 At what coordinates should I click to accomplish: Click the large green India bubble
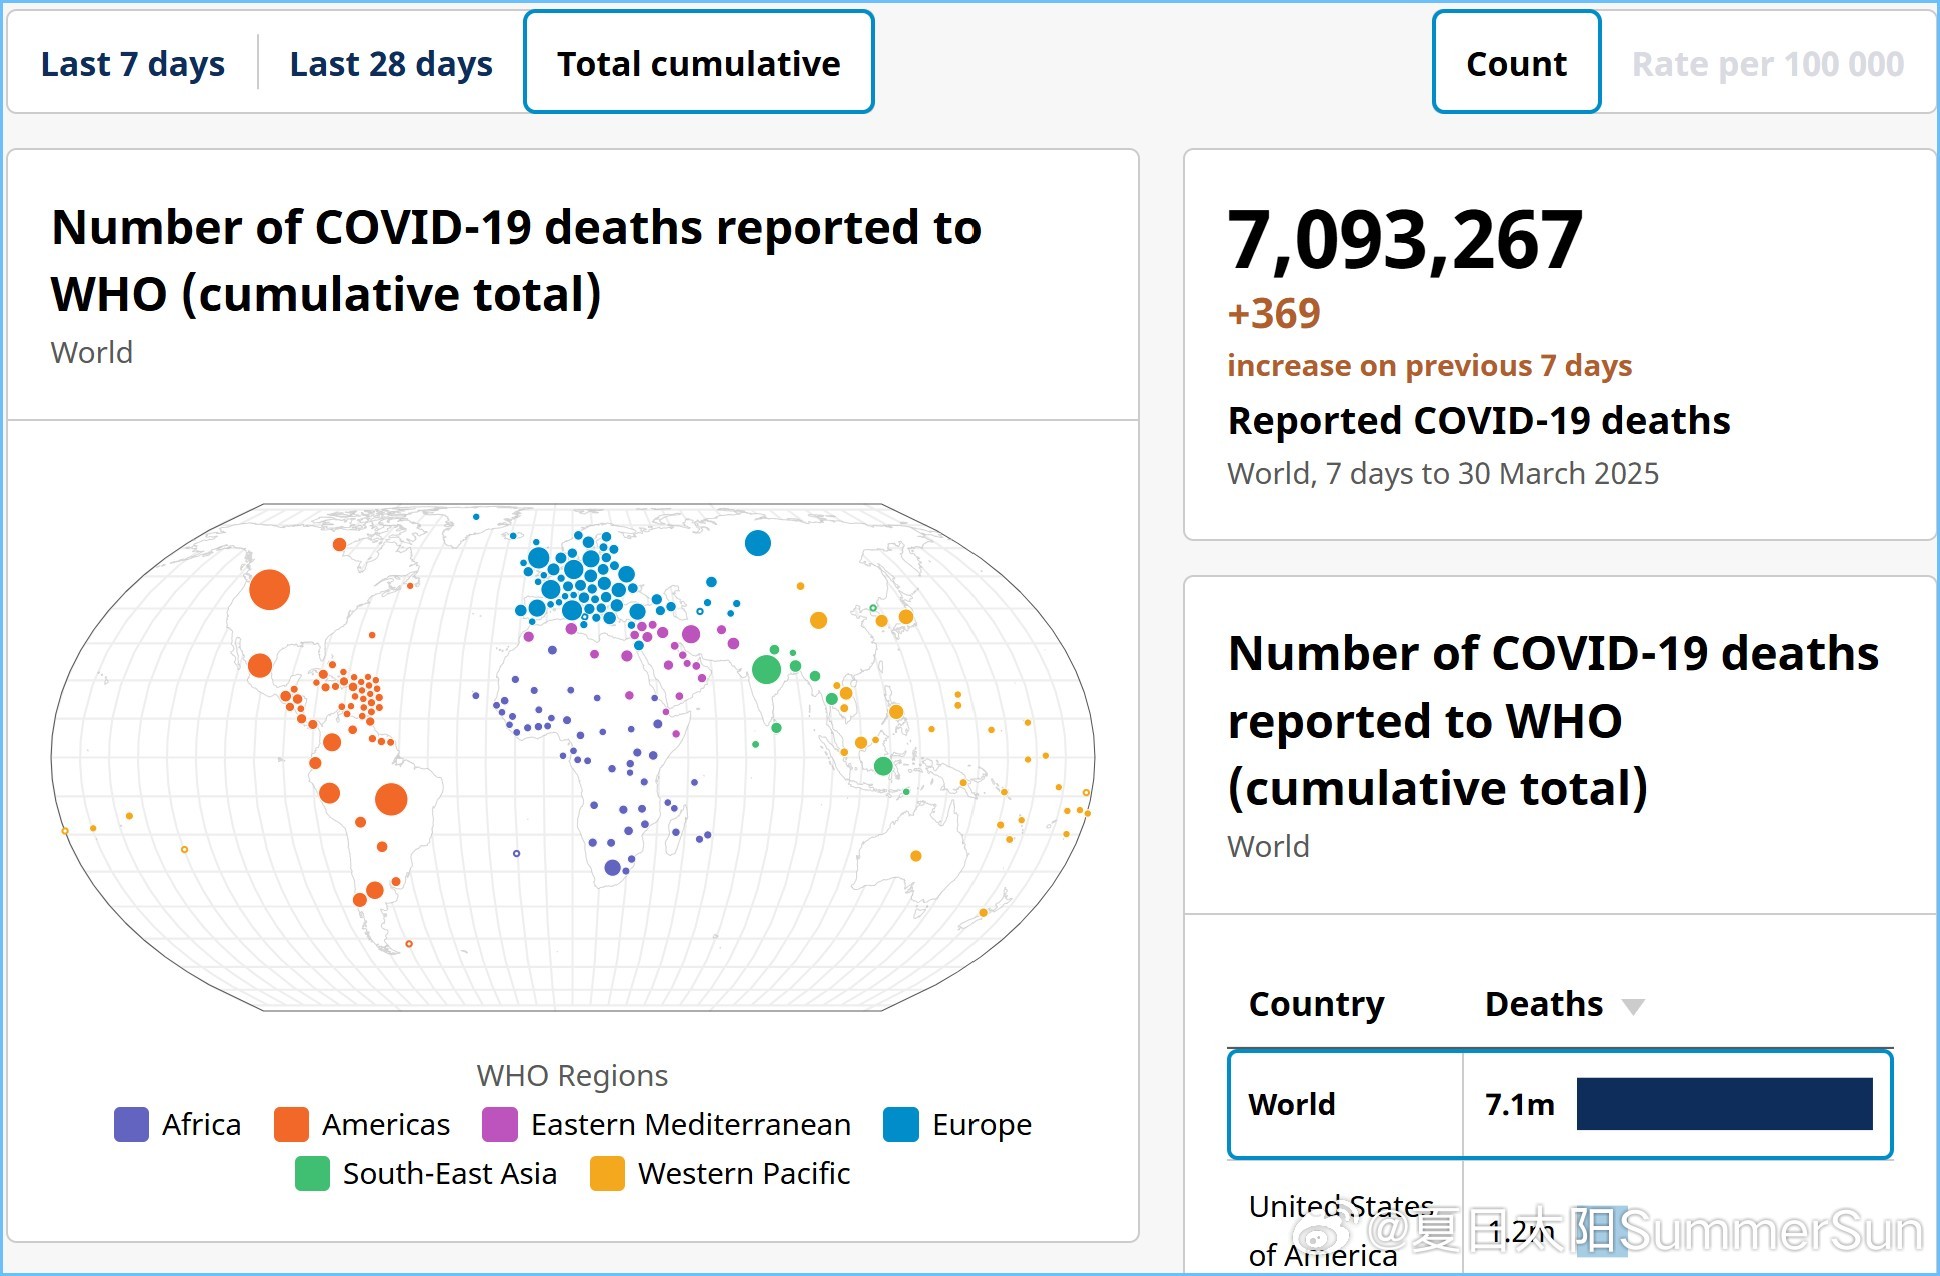766,669
